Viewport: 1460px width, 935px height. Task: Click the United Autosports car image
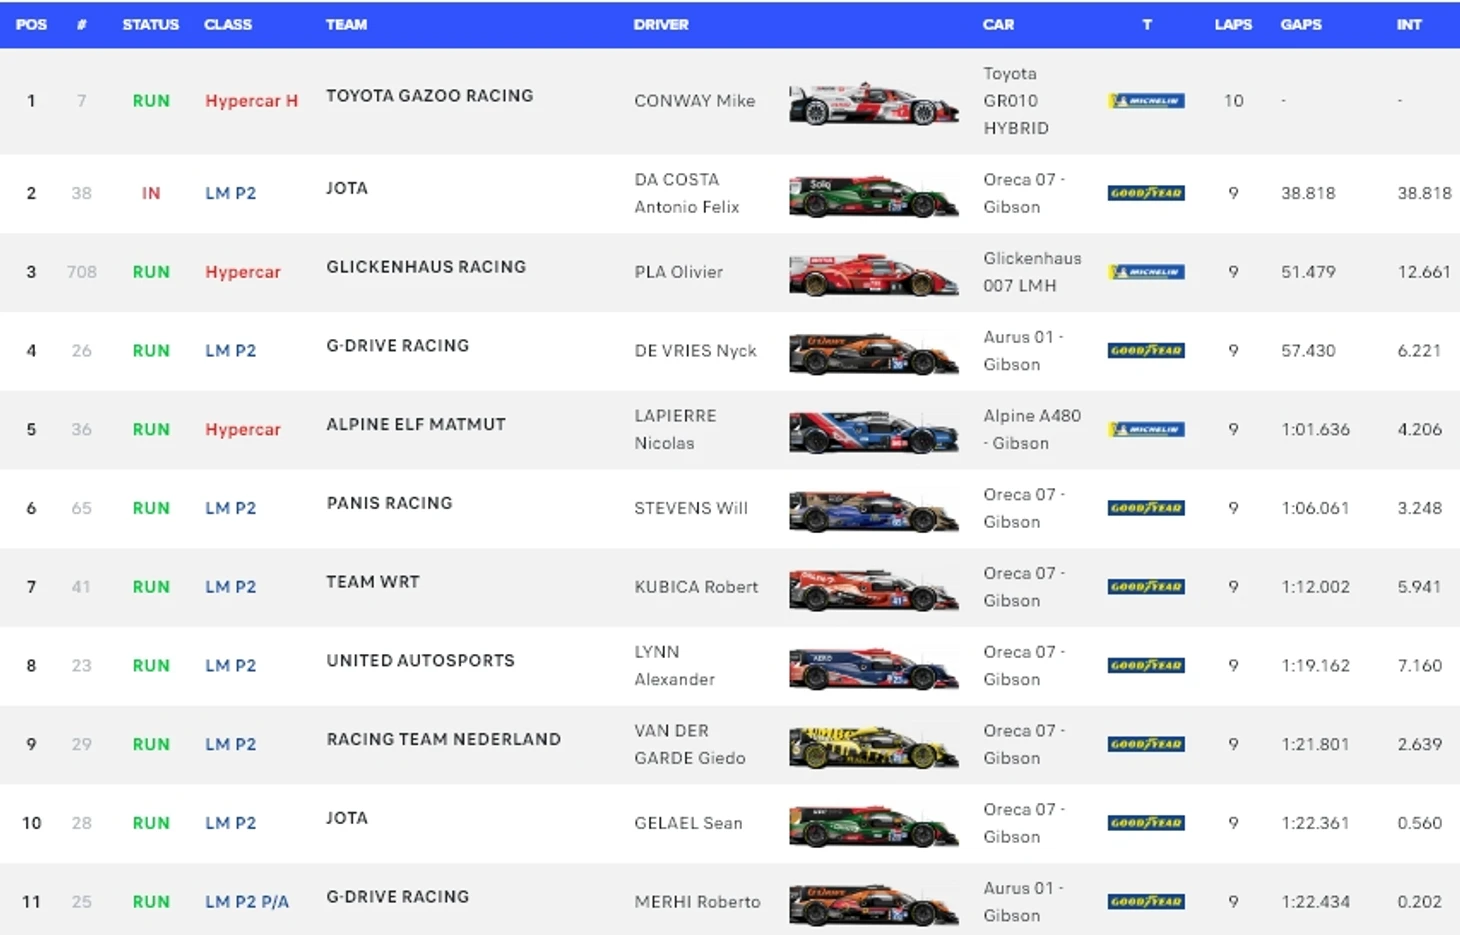[873, 668]
